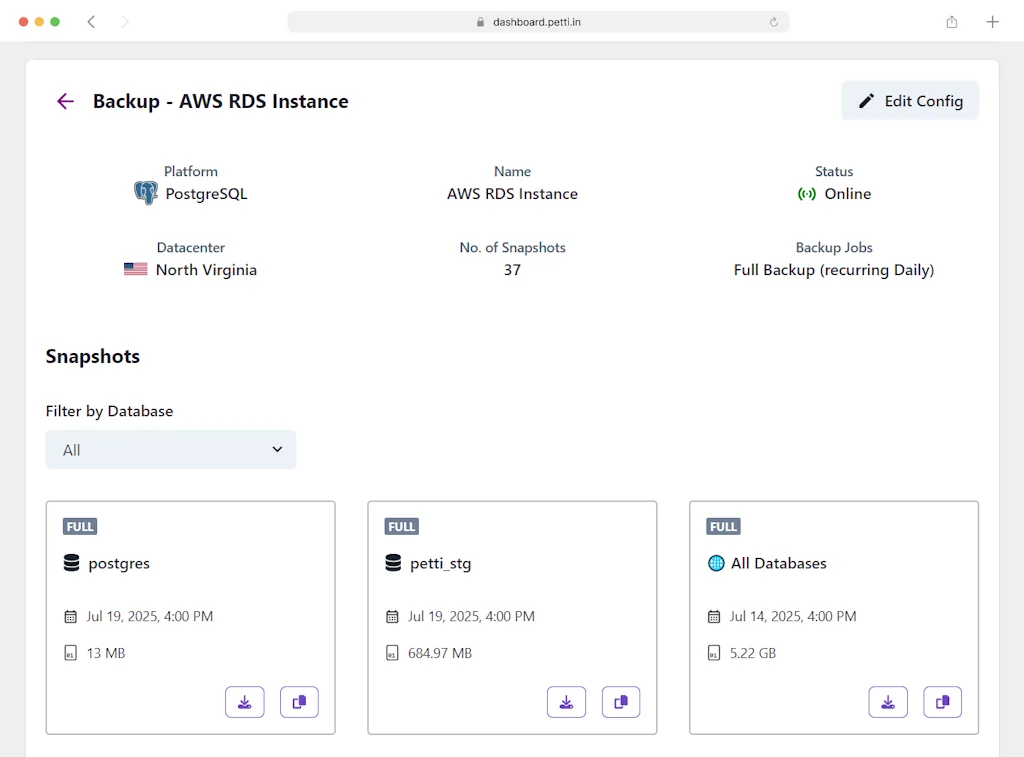Download the All Databases snapshot
1024x757 pixels.
coord(888,702)
